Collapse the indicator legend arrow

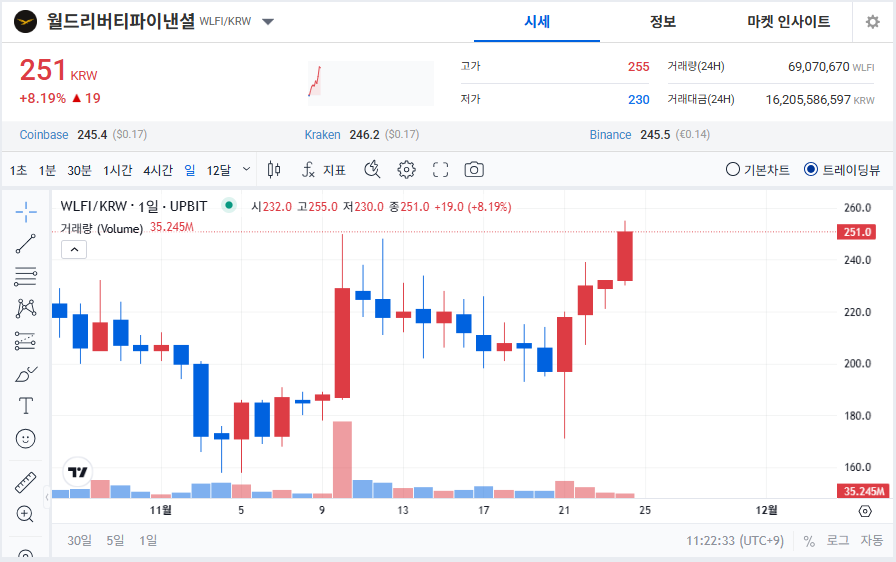(x=74, y=250)
